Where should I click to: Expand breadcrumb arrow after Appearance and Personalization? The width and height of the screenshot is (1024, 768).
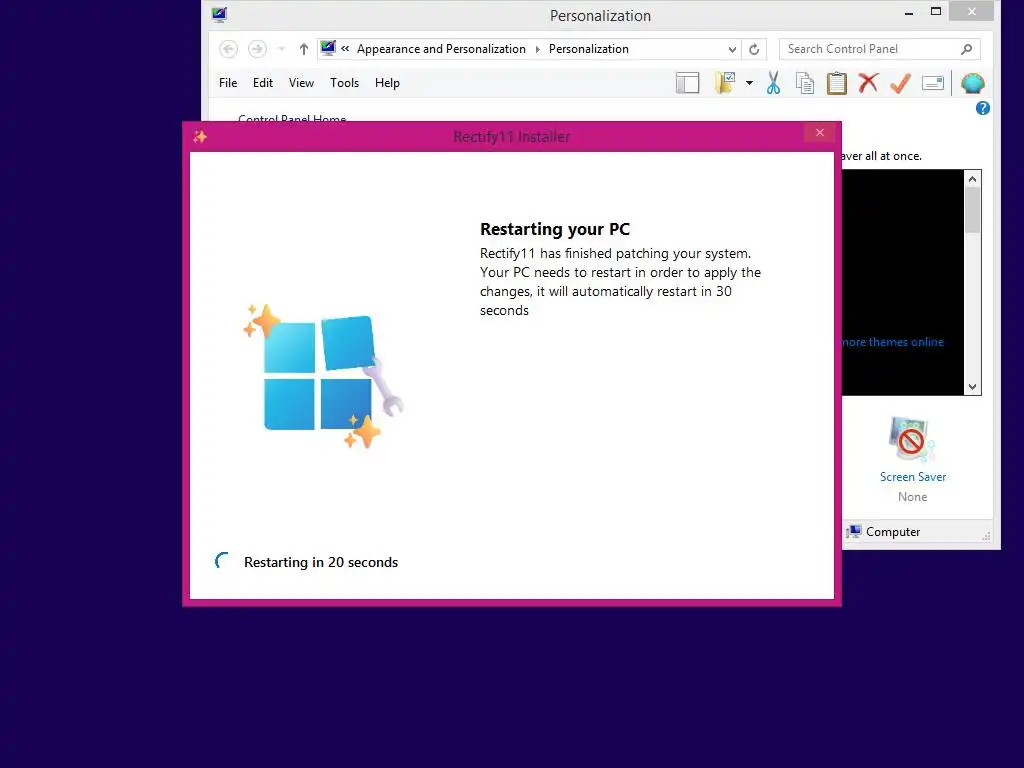(537, 50)
